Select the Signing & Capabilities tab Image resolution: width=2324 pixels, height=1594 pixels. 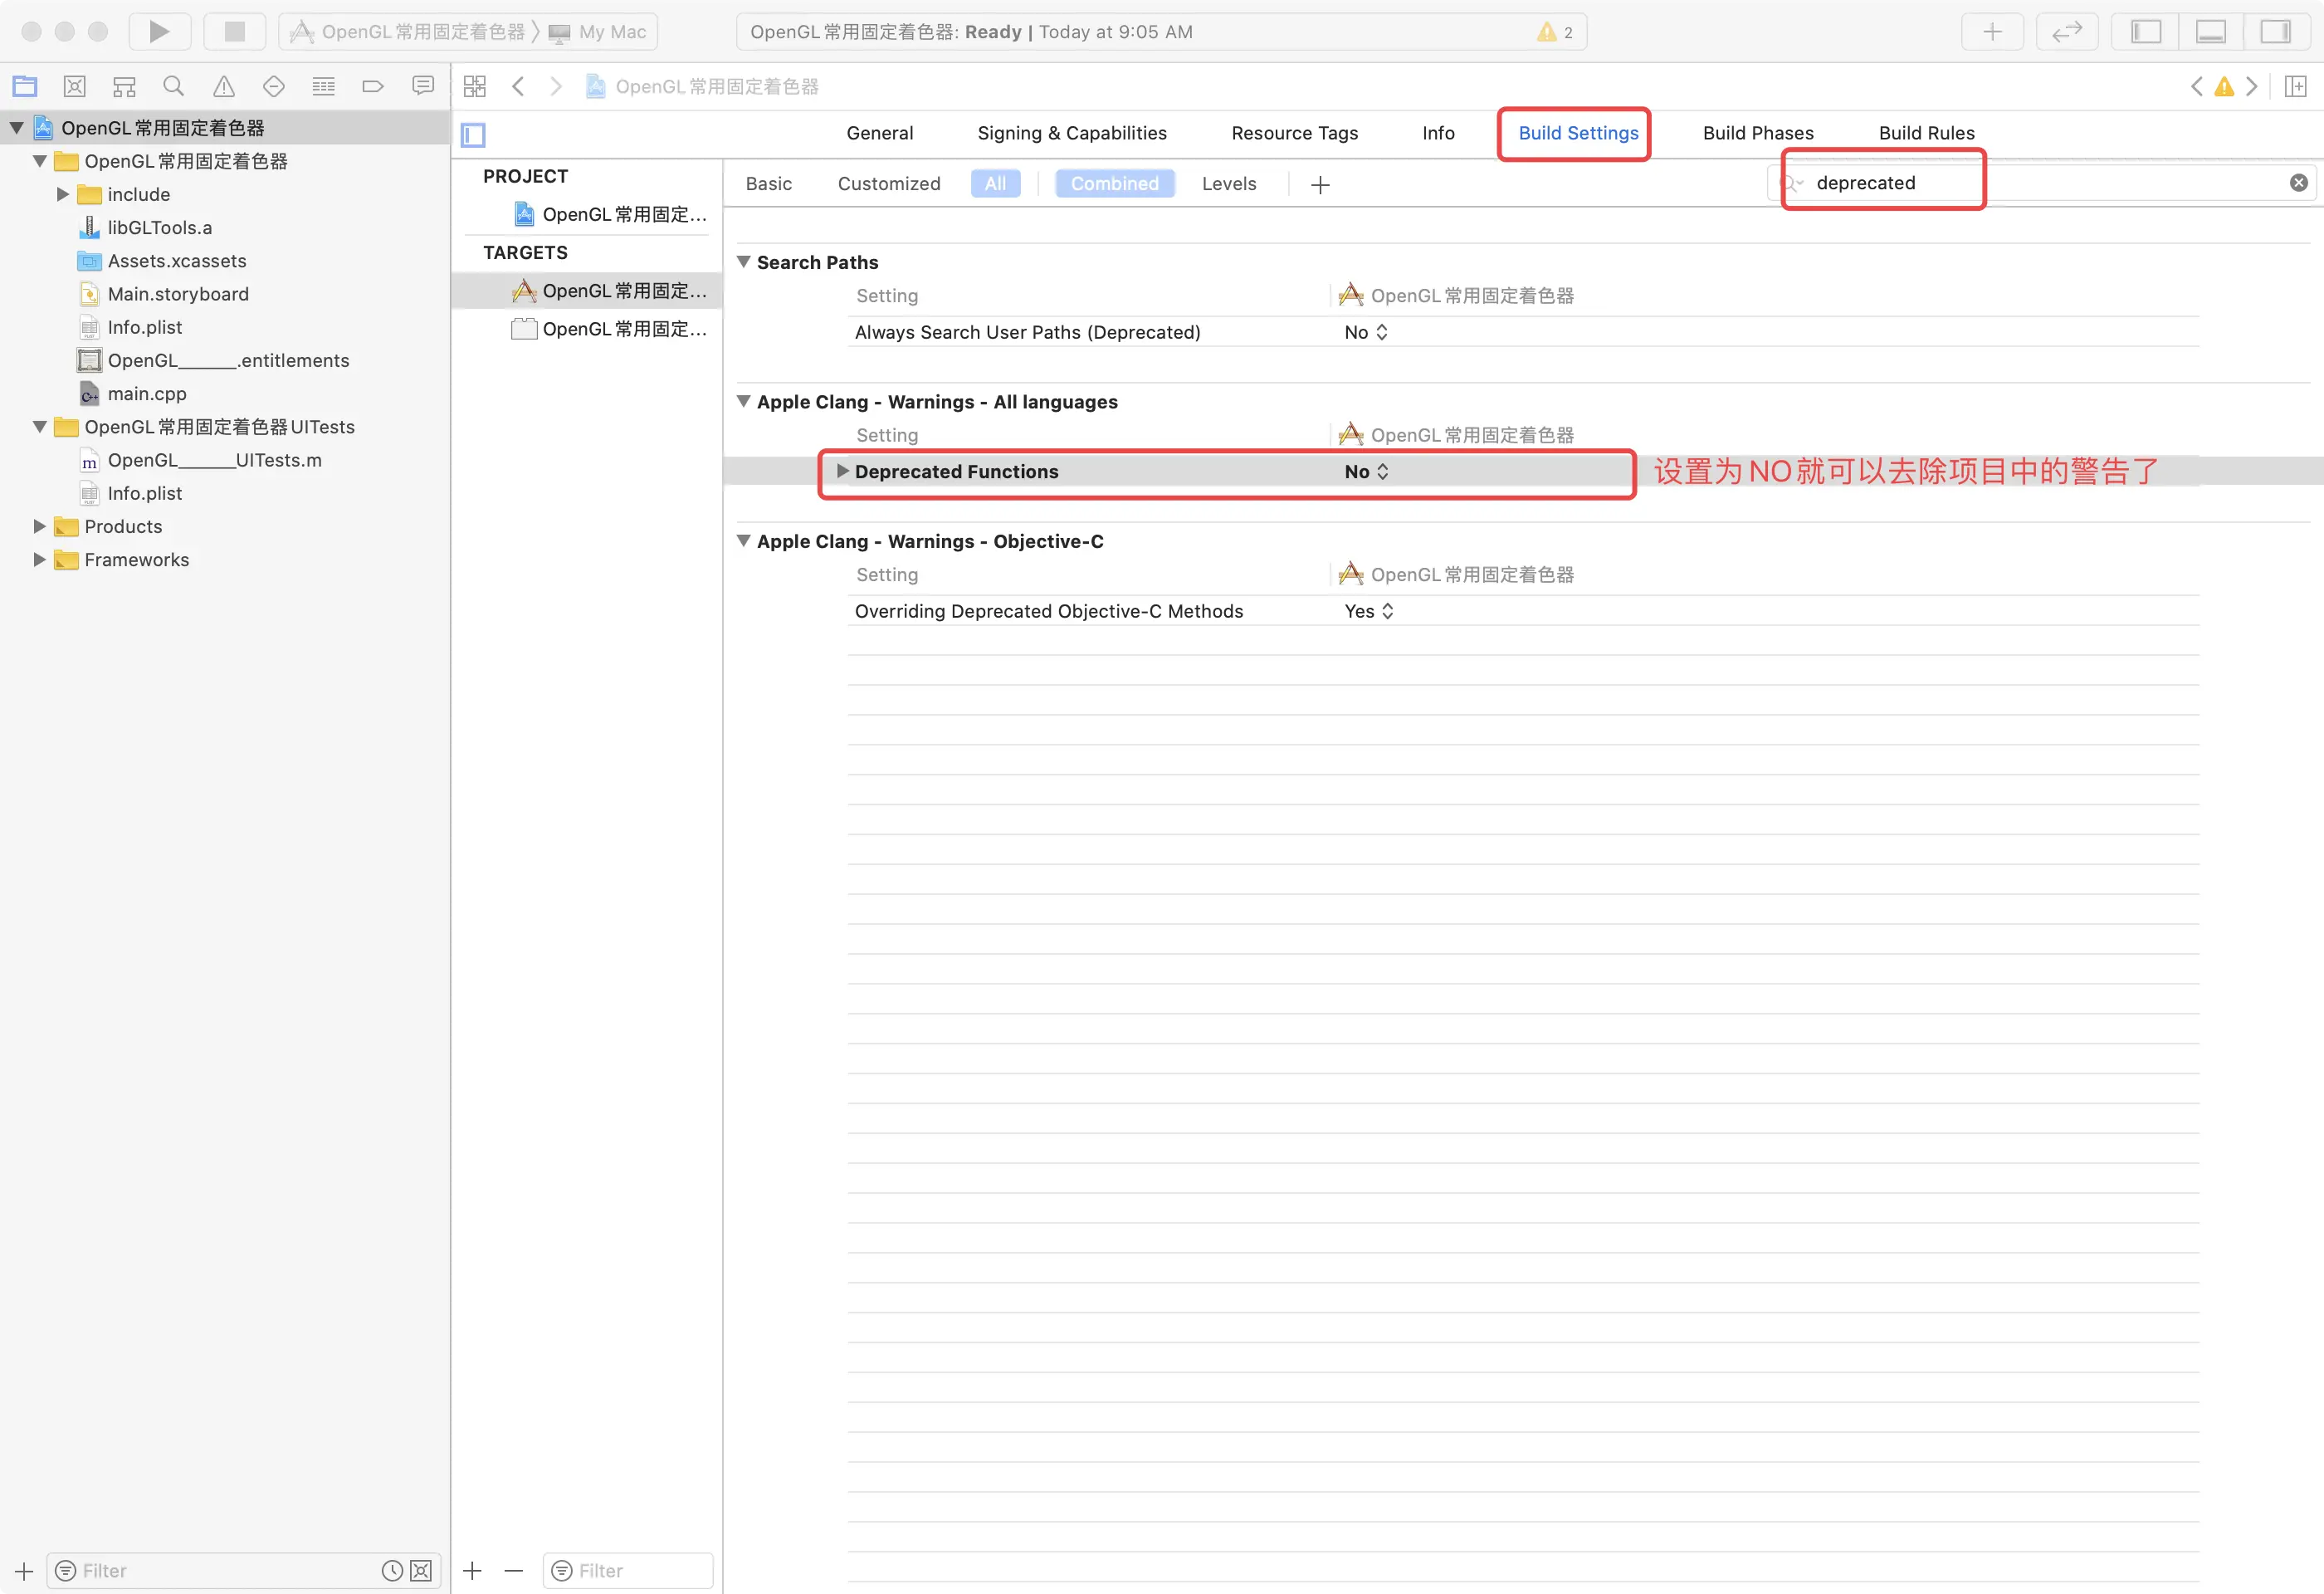(1071, 133)
